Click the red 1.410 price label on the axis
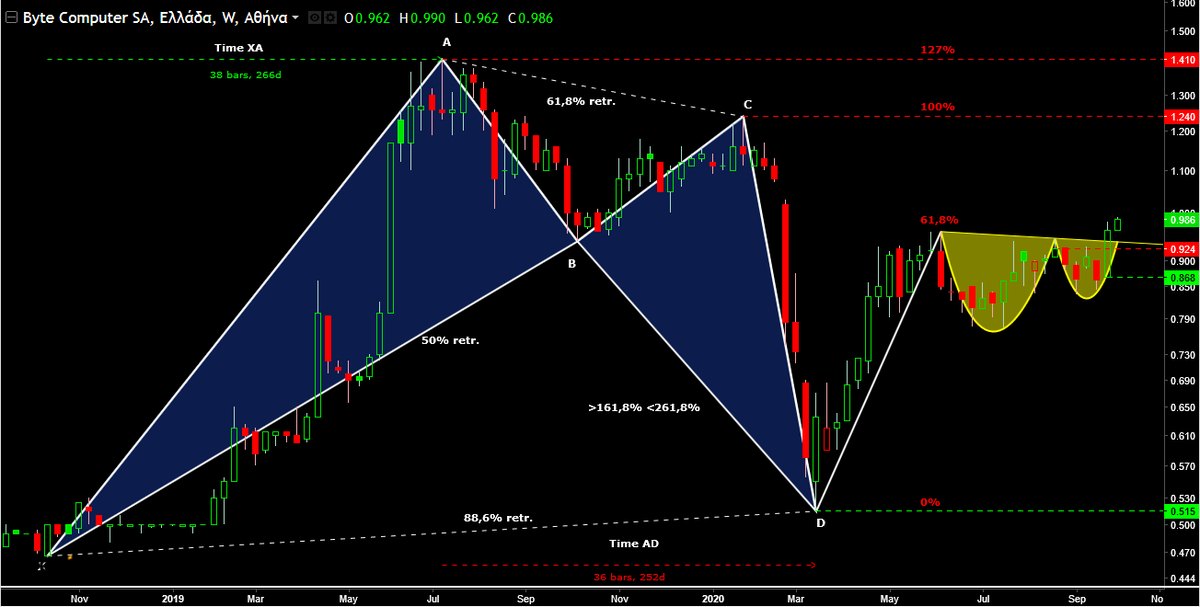This screenshot has width=1200, height=607. click(x=1182, y=60)
